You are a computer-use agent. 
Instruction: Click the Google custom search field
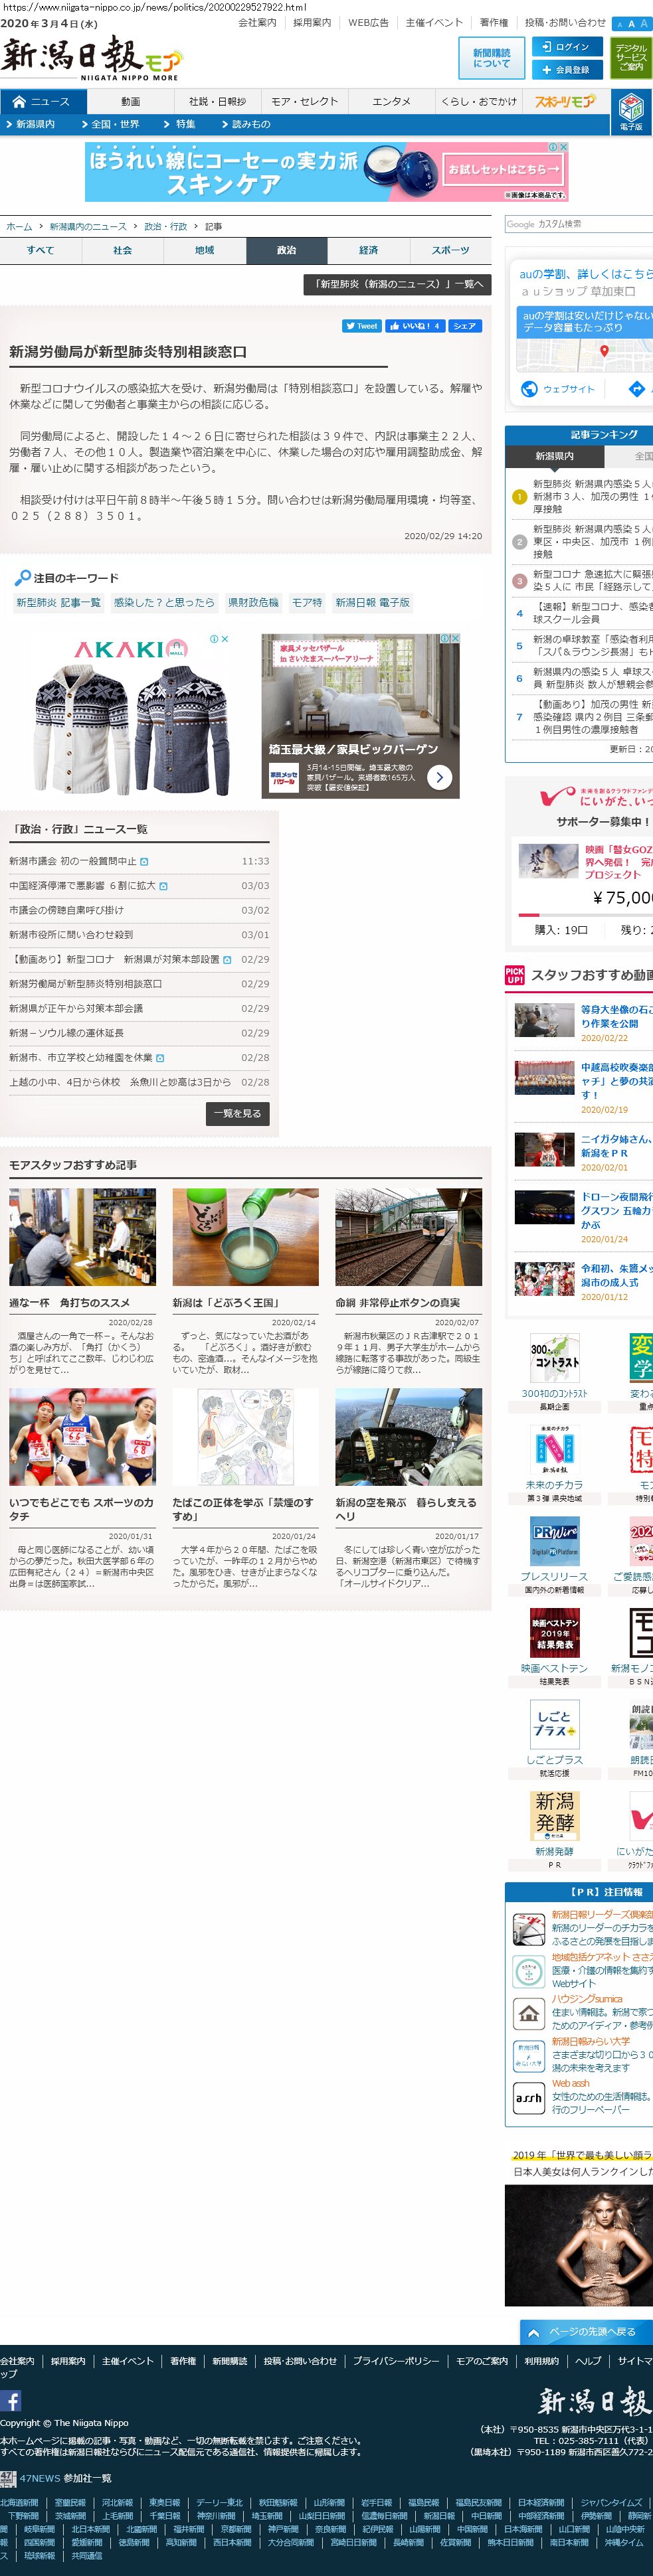pos(578,224)
